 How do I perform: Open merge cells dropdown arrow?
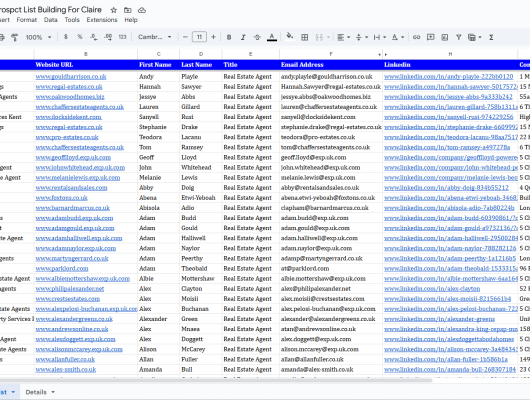coord(328,37)
